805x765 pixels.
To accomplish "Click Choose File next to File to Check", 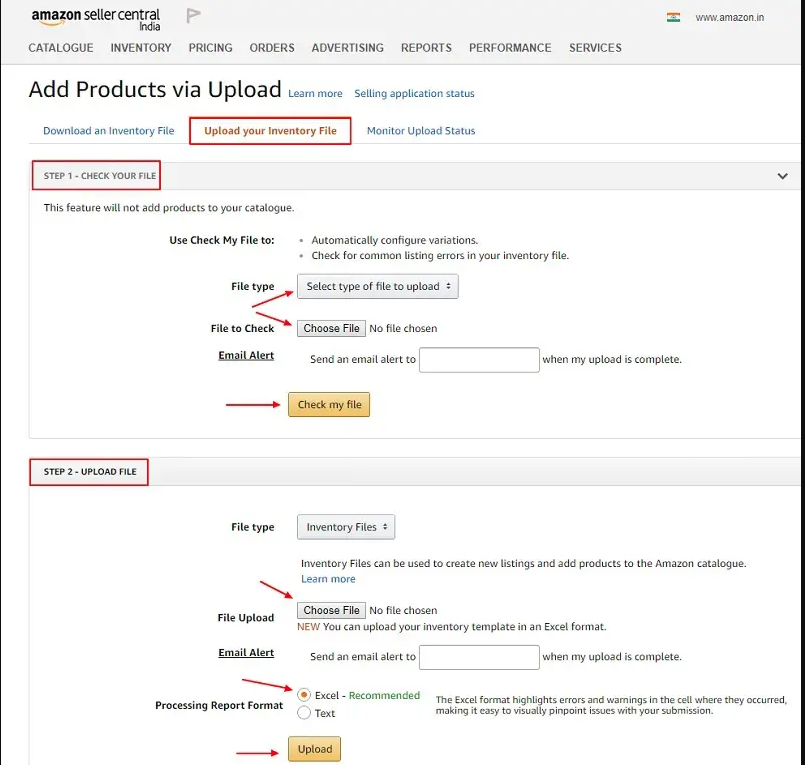I will click(332, 329).
